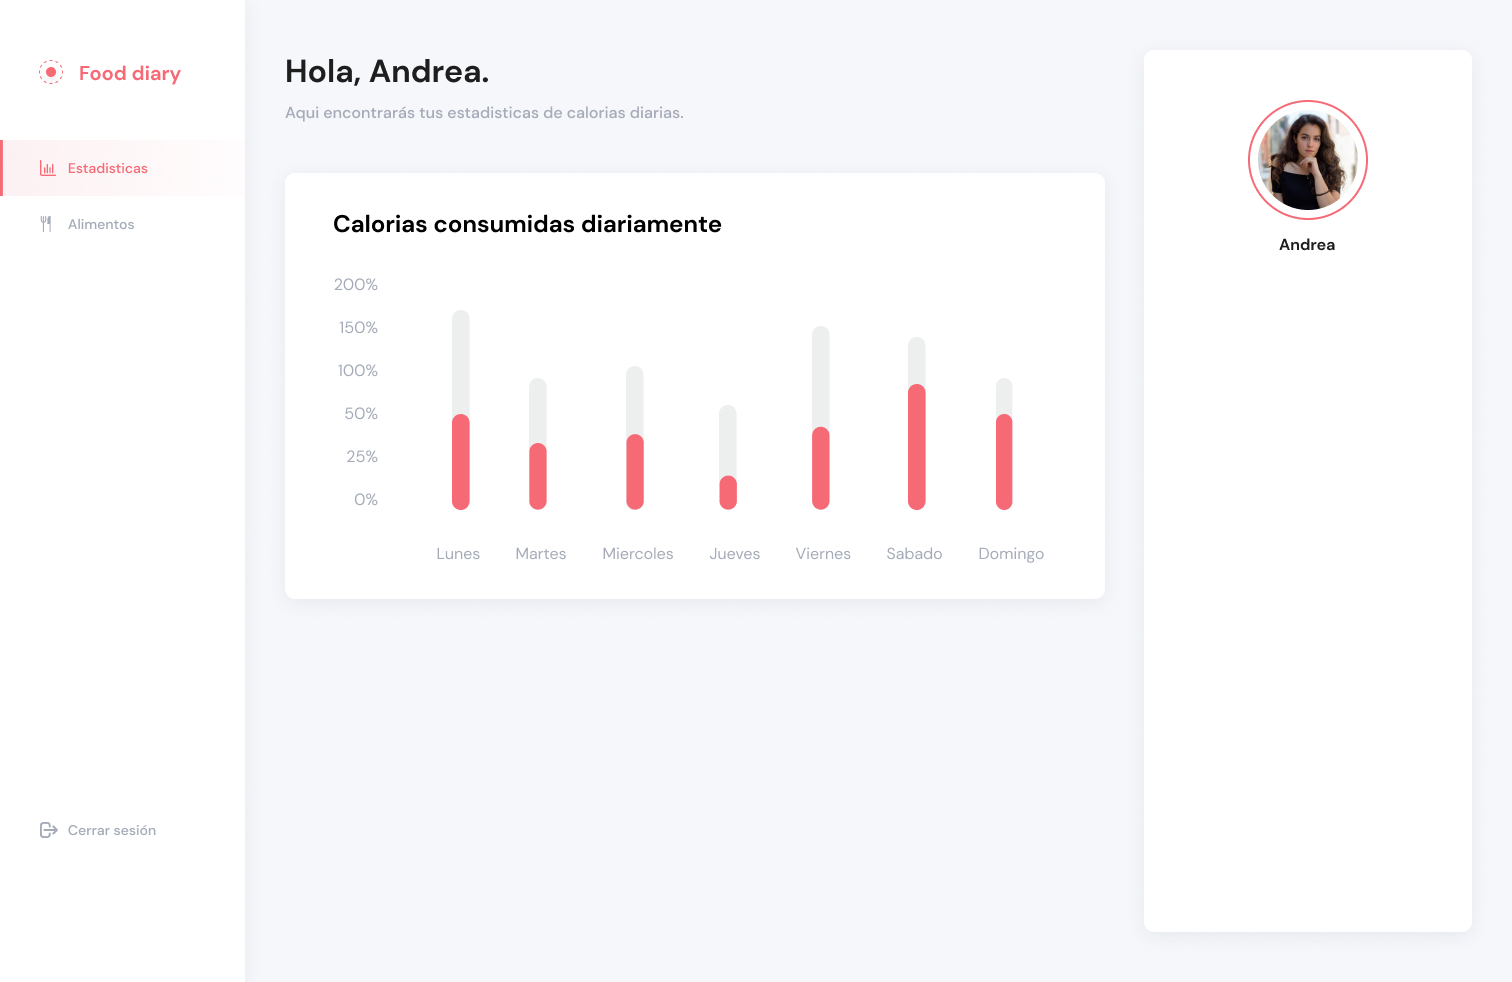Screen dimensions: 1512x982
Task: Click the Domingo day label
Action: (x=1011, y=555)
